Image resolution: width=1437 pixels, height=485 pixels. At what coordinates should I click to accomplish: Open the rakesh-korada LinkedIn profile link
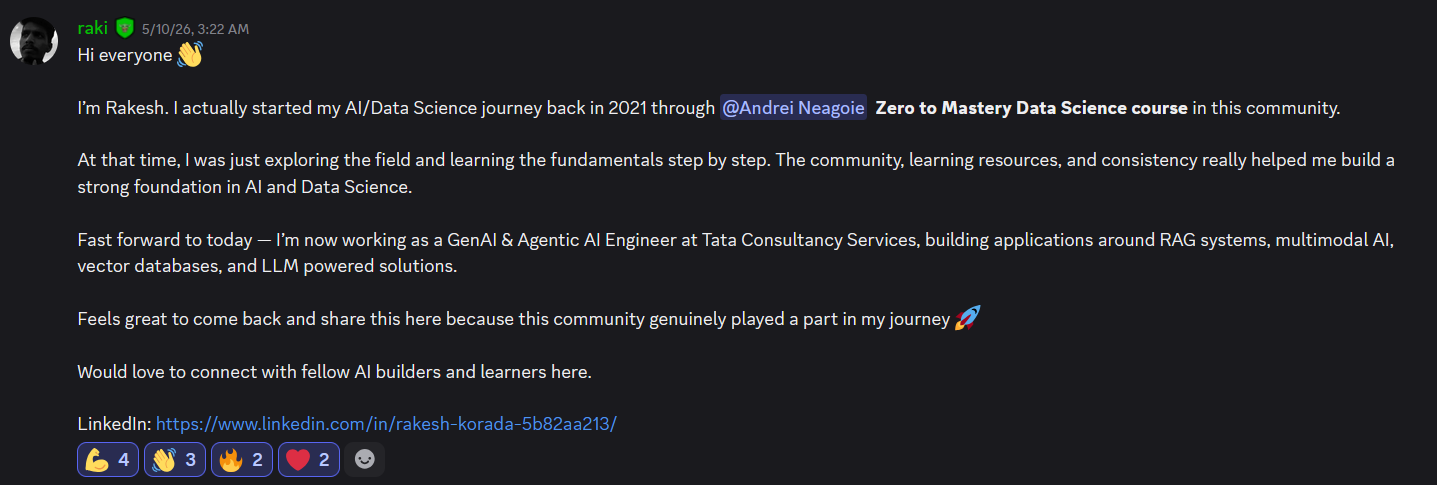point(386,423)
